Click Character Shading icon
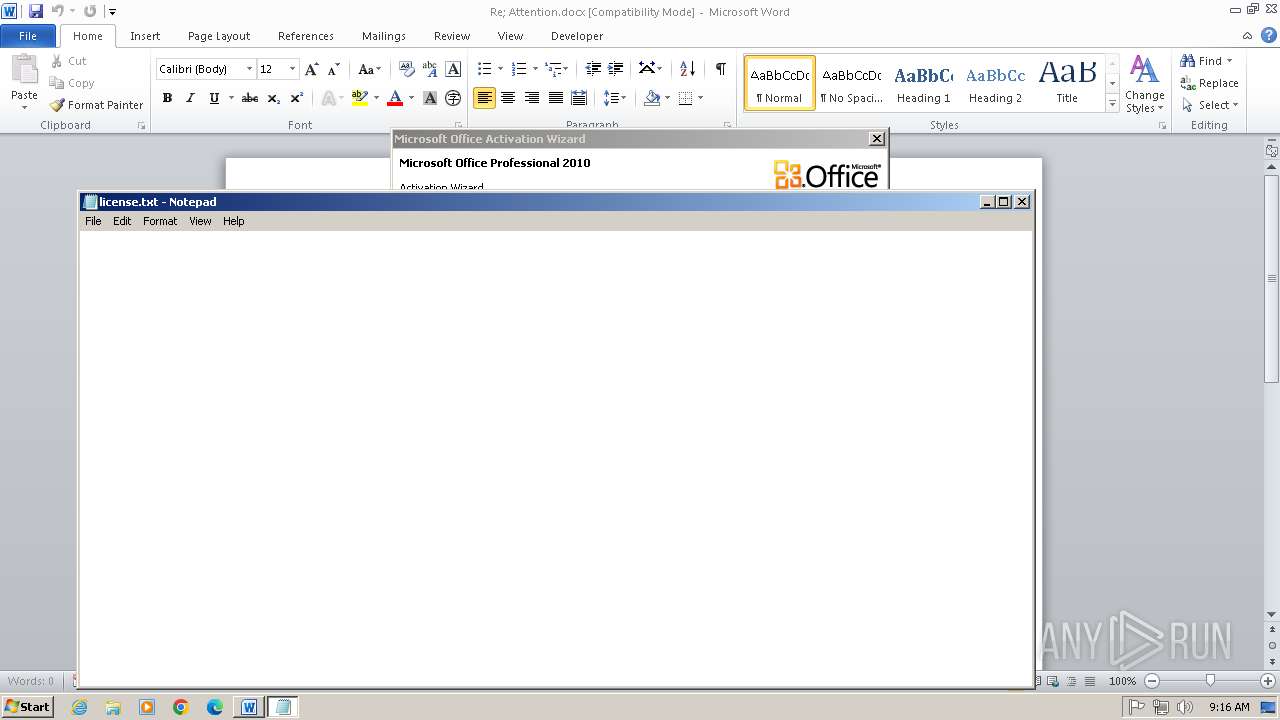Screen dimensions: 1280x720 pos(430,98)
